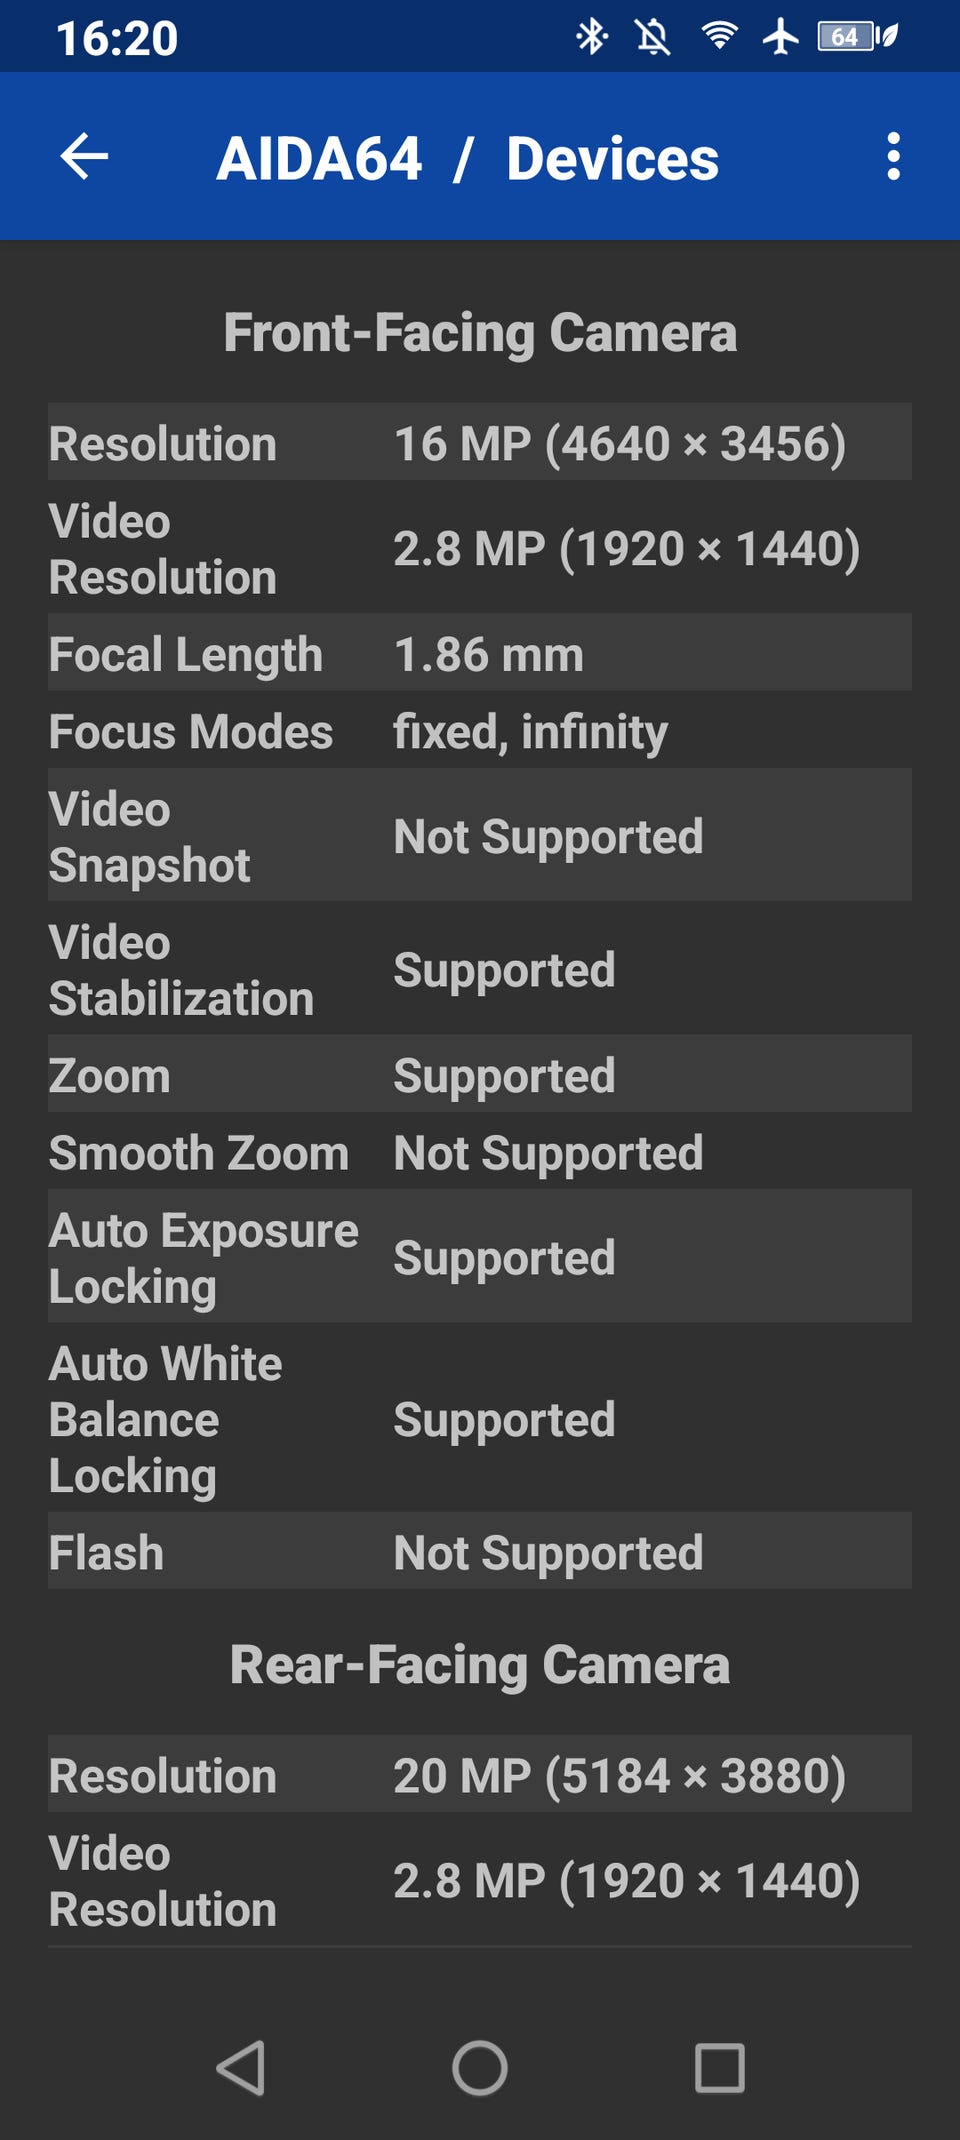Tap the Focus Modes row

tap(480, 731)
